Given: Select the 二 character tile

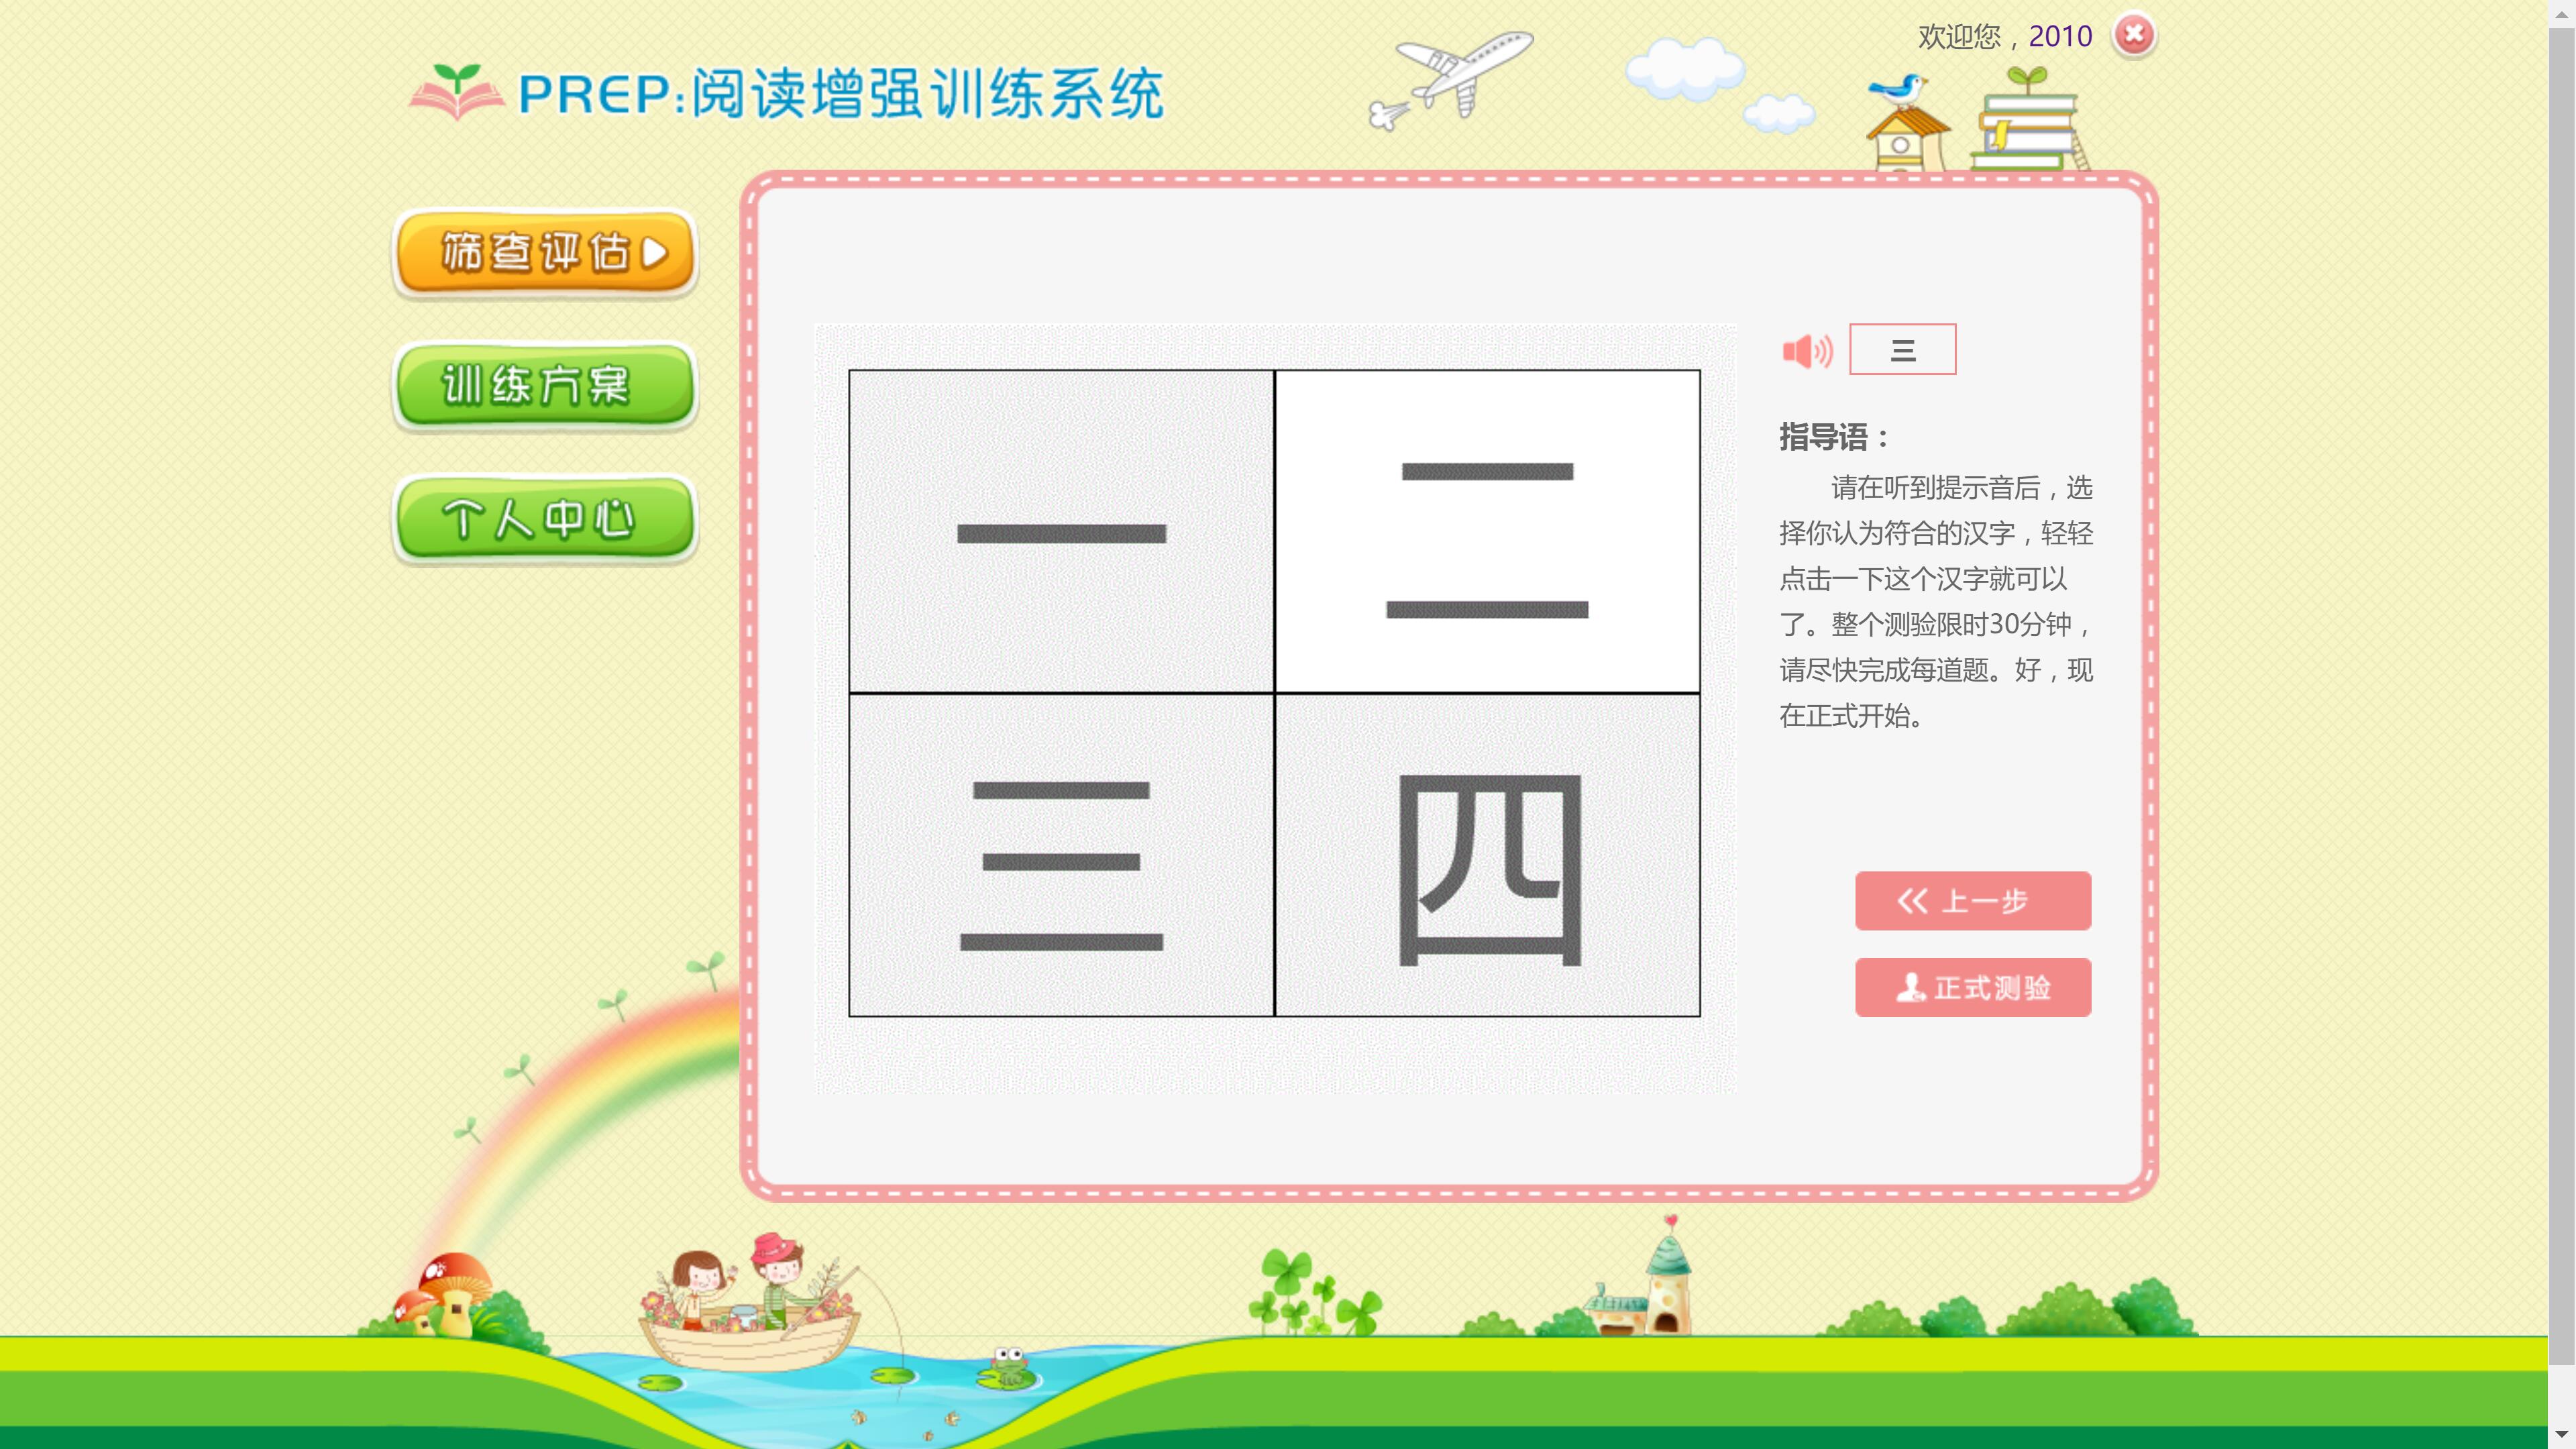Looking at the screenshot, I should pyautogui.click(x=1487, y=531).
